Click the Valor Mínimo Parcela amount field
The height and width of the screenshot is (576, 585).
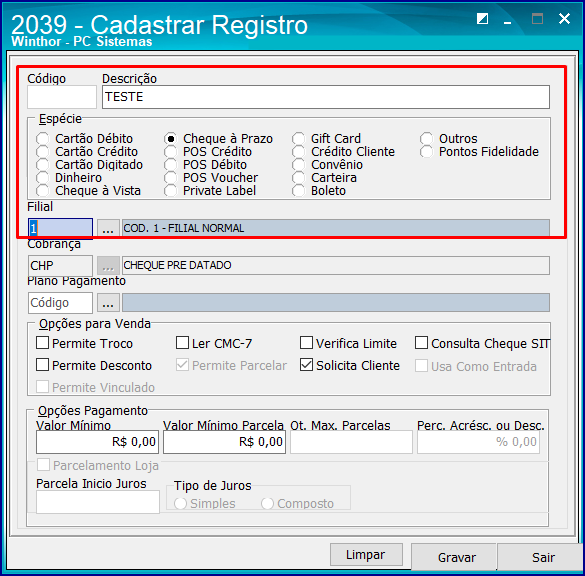225,442
